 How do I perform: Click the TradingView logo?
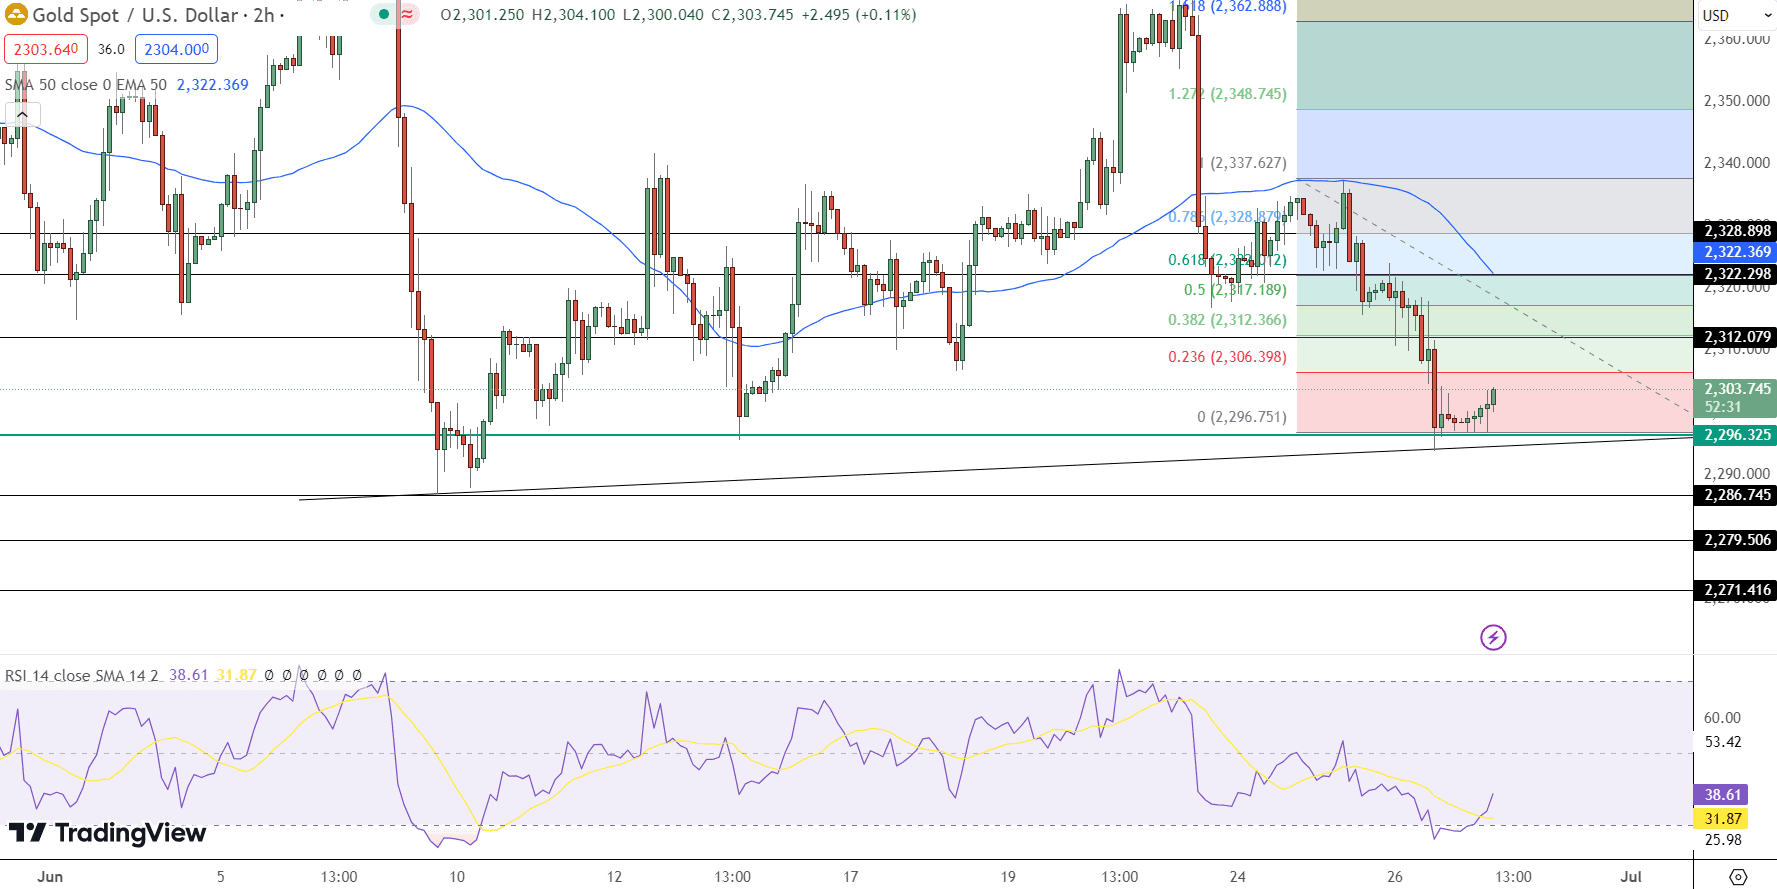click(107, 833)
